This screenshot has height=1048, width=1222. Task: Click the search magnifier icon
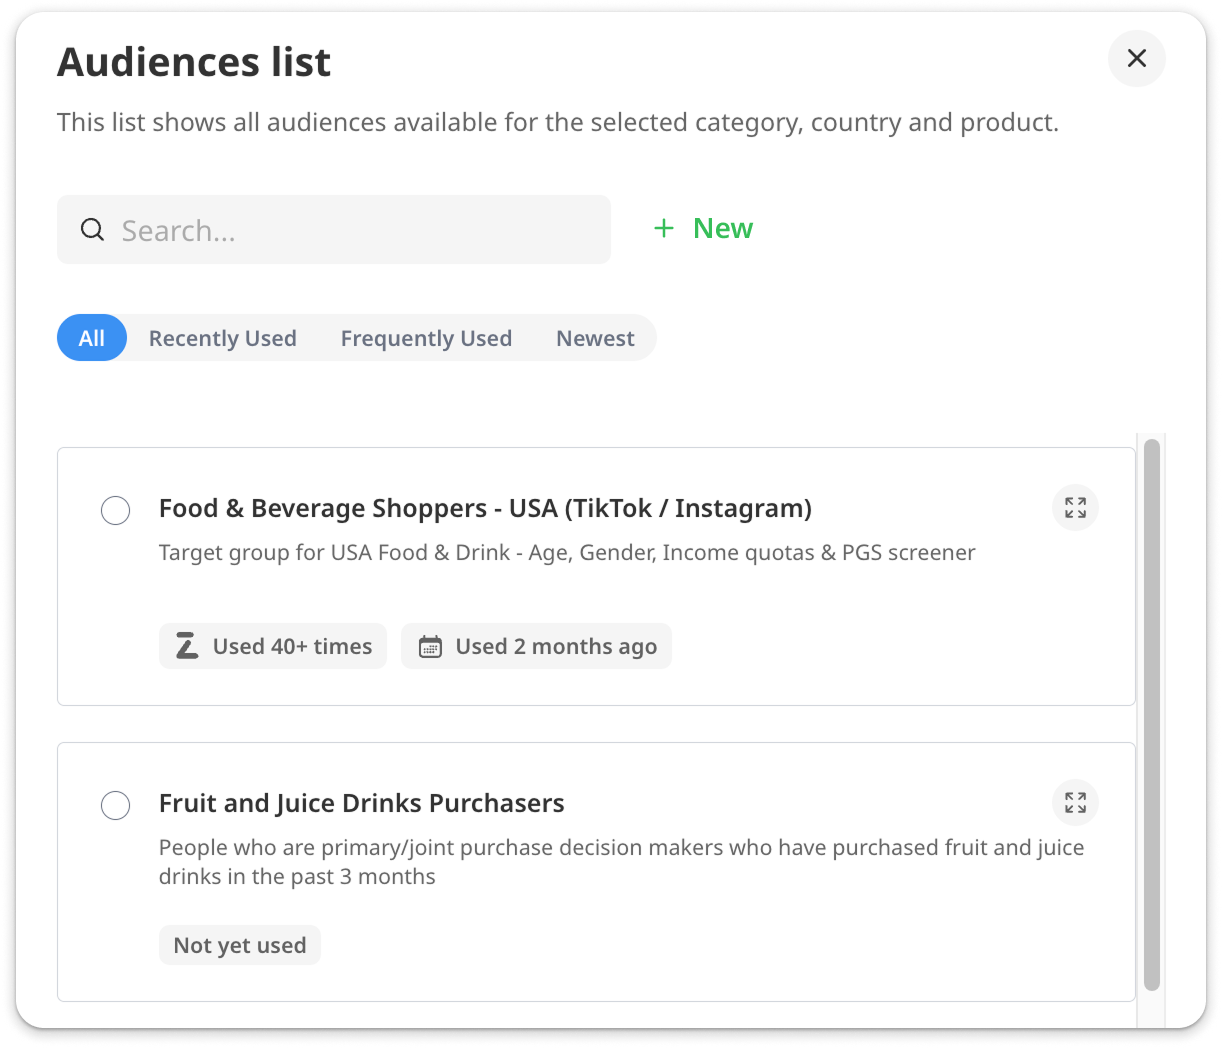92,230
